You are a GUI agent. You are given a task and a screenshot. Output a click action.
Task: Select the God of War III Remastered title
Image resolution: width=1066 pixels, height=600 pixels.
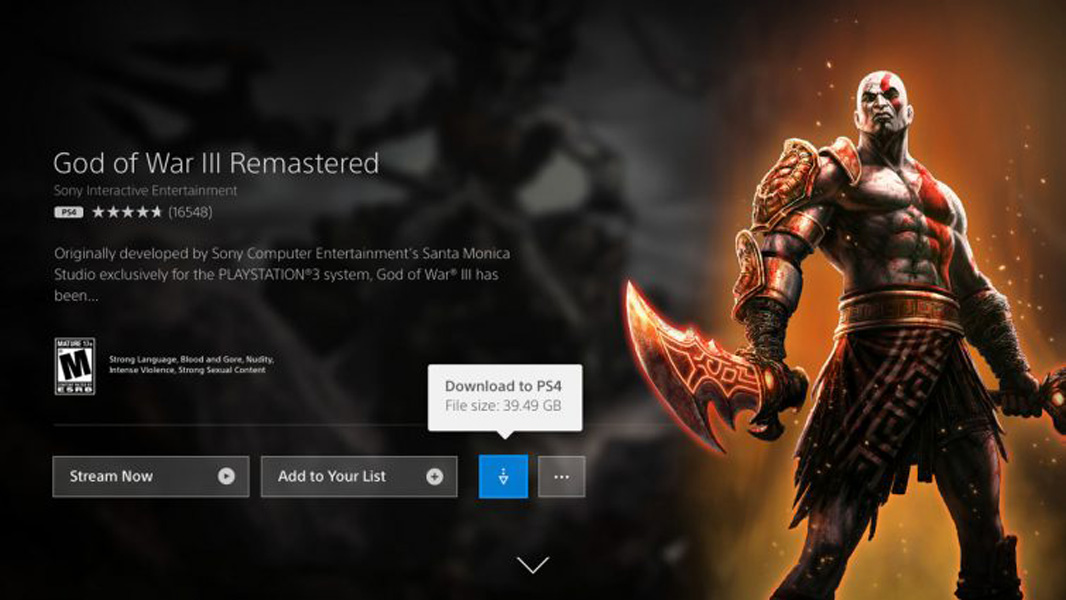coord(216,163)
